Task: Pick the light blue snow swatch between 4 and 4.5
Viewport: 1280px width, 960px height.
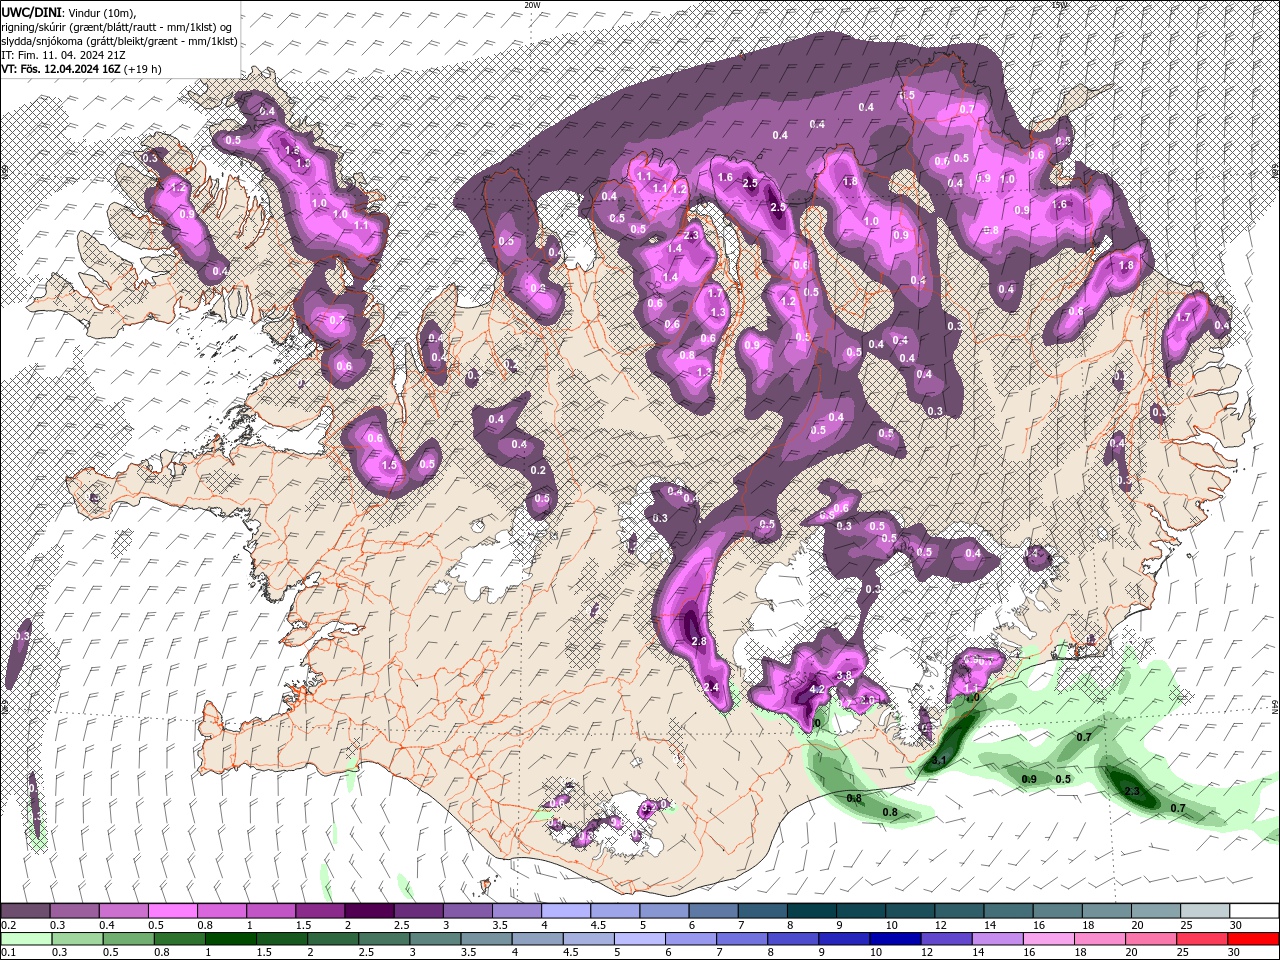Action: pos(566,911)
